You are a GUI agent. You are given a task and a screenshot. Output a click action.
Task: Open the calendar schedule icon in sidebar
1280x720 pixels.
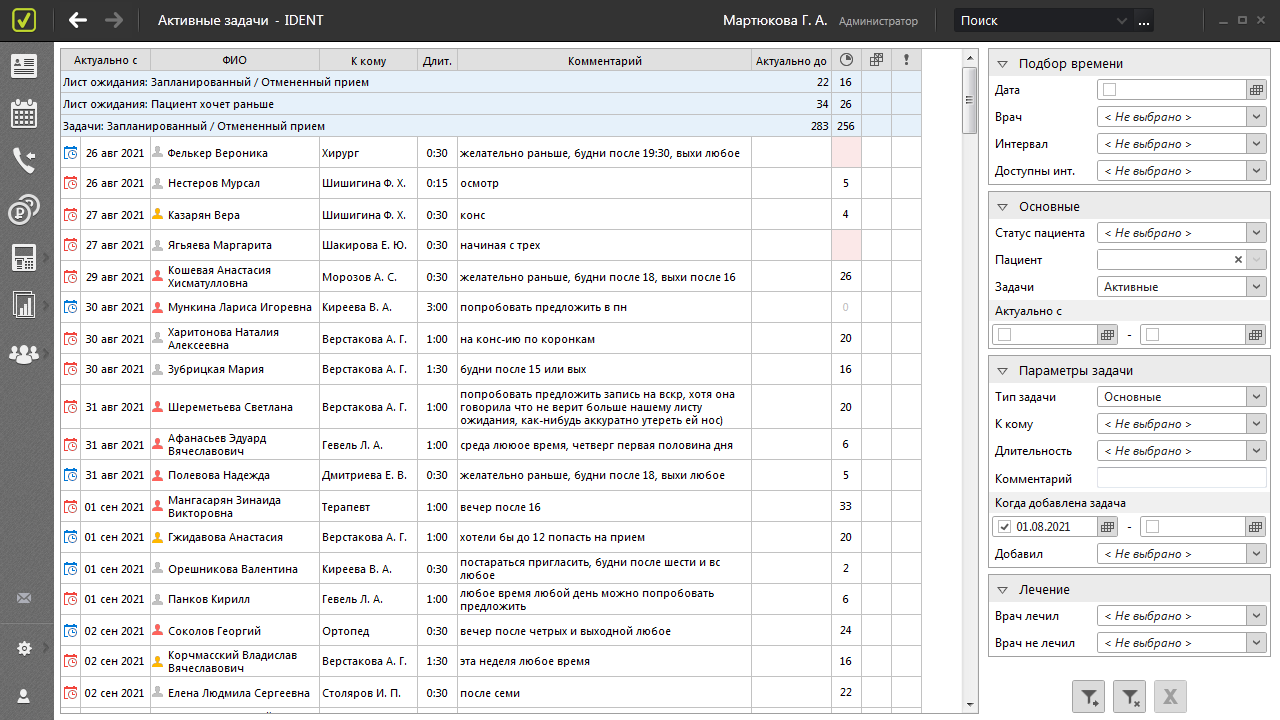24,113
